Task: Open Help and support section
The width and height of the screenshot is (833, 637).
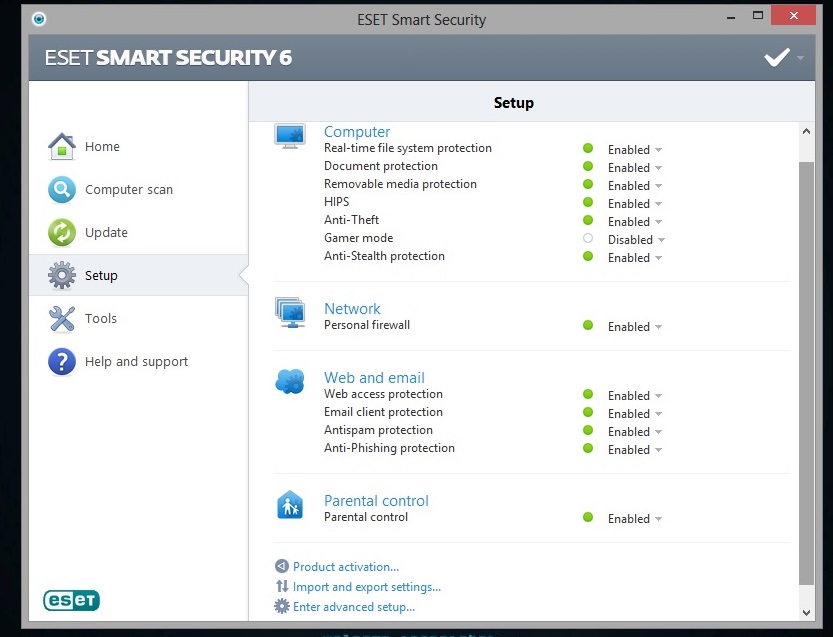Action: tap(137, 362)
